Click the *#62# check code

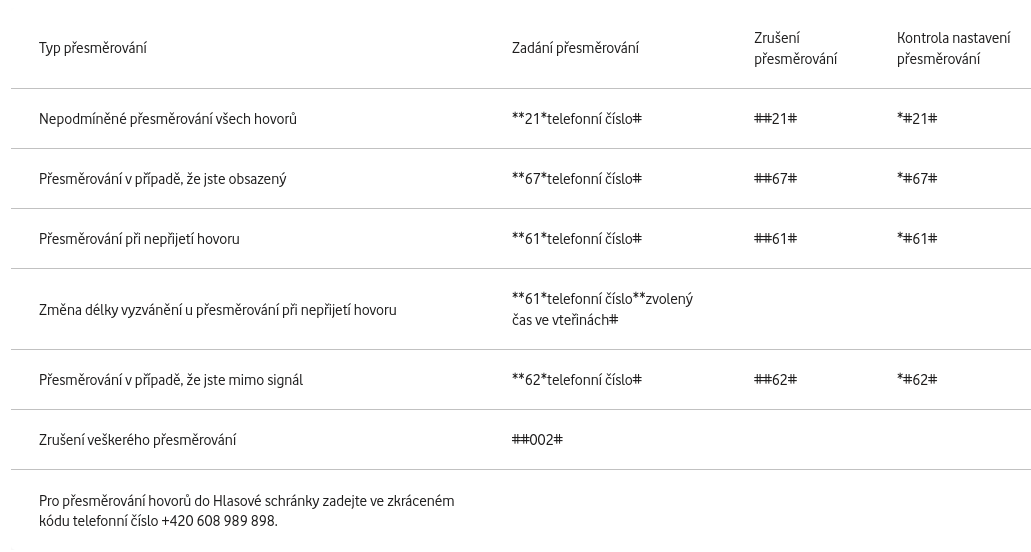click(x=917, y=380)
